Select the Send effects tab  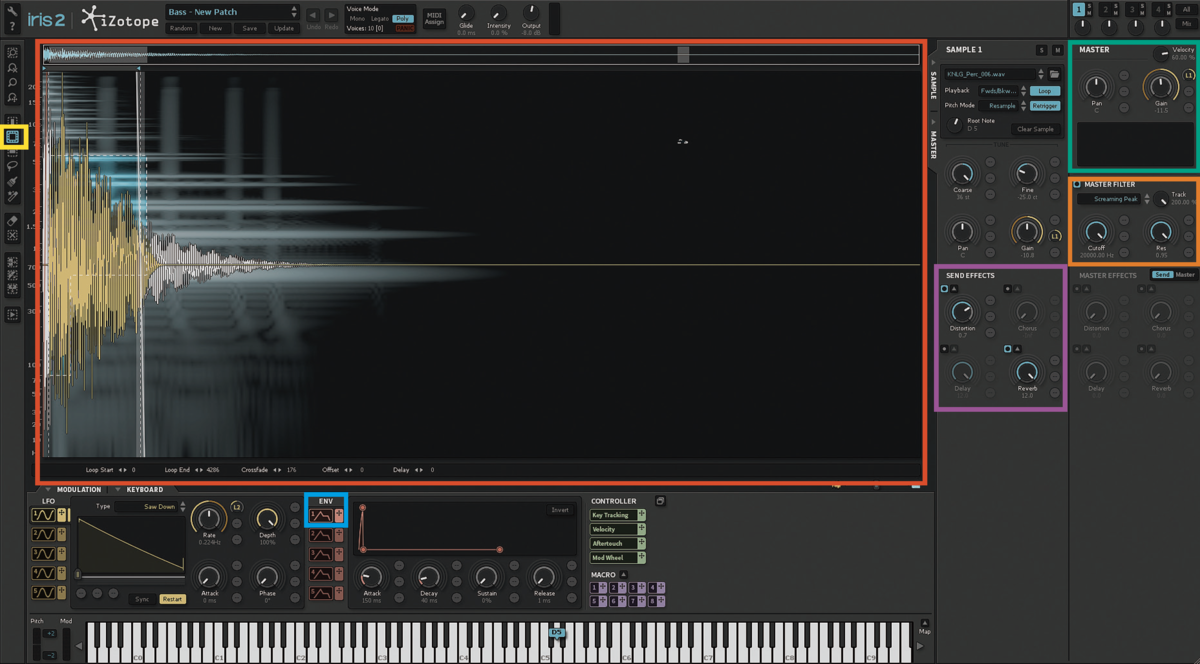[1161, 274]
